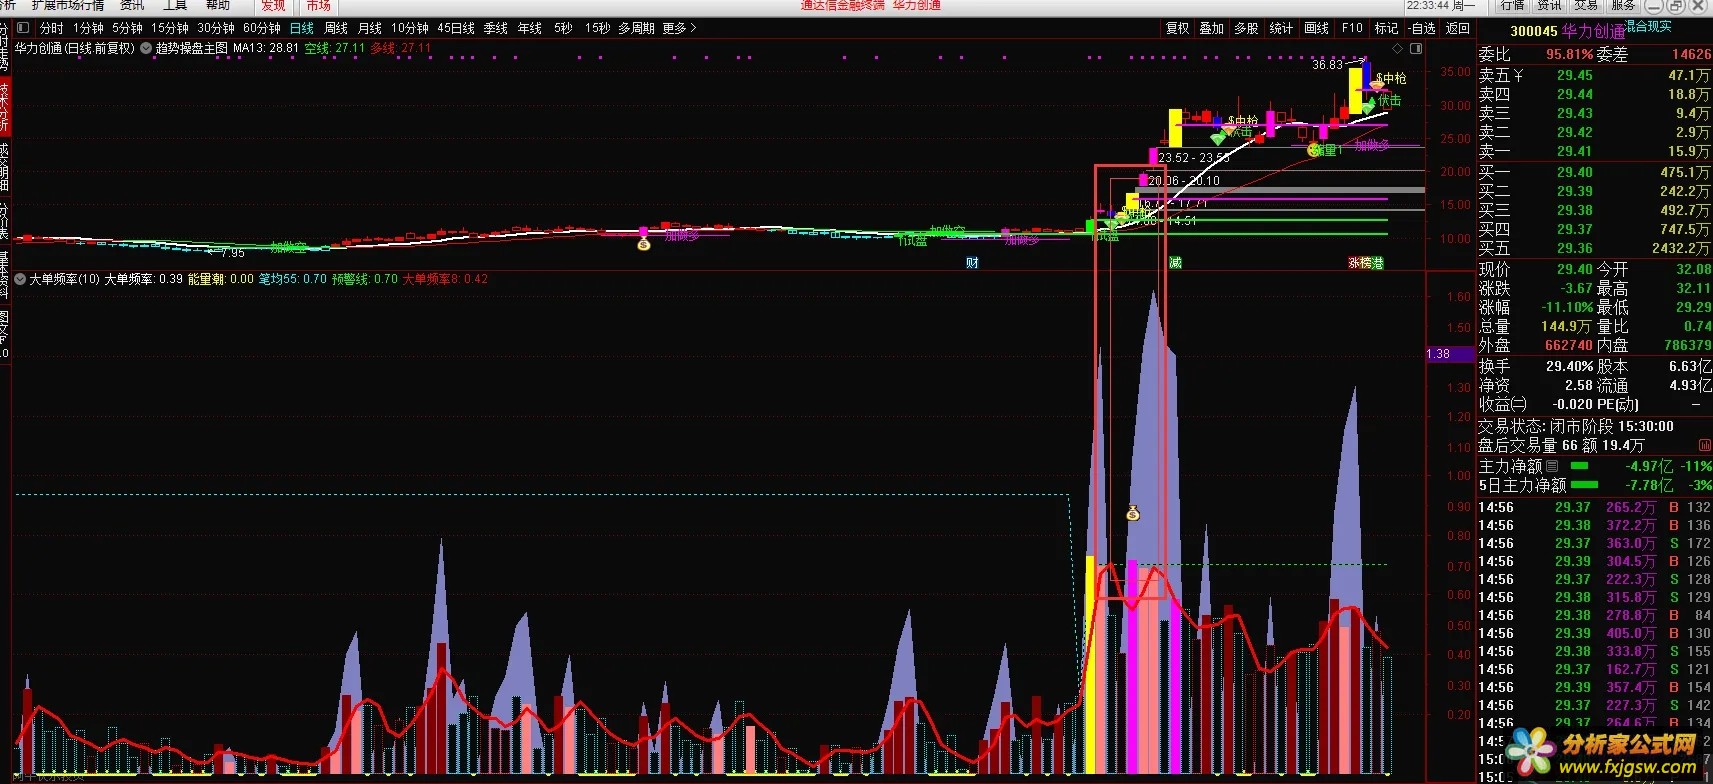
Task: Click the 委比 value 95.81%
Action: pyautogui.click(x=1570, y=55)
